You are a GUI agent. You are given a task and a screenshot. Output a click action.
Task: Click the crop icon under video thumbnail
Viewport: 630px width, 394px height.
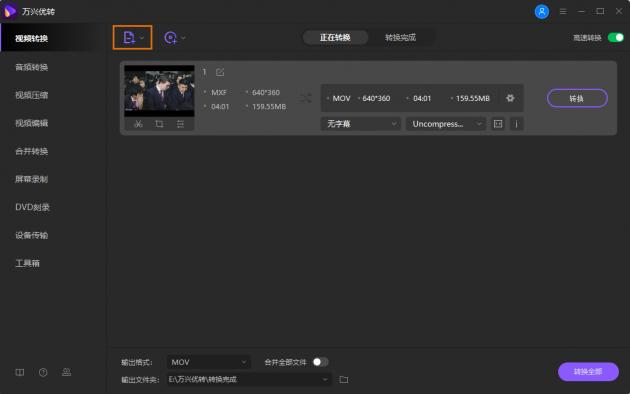tap(159, 124)
